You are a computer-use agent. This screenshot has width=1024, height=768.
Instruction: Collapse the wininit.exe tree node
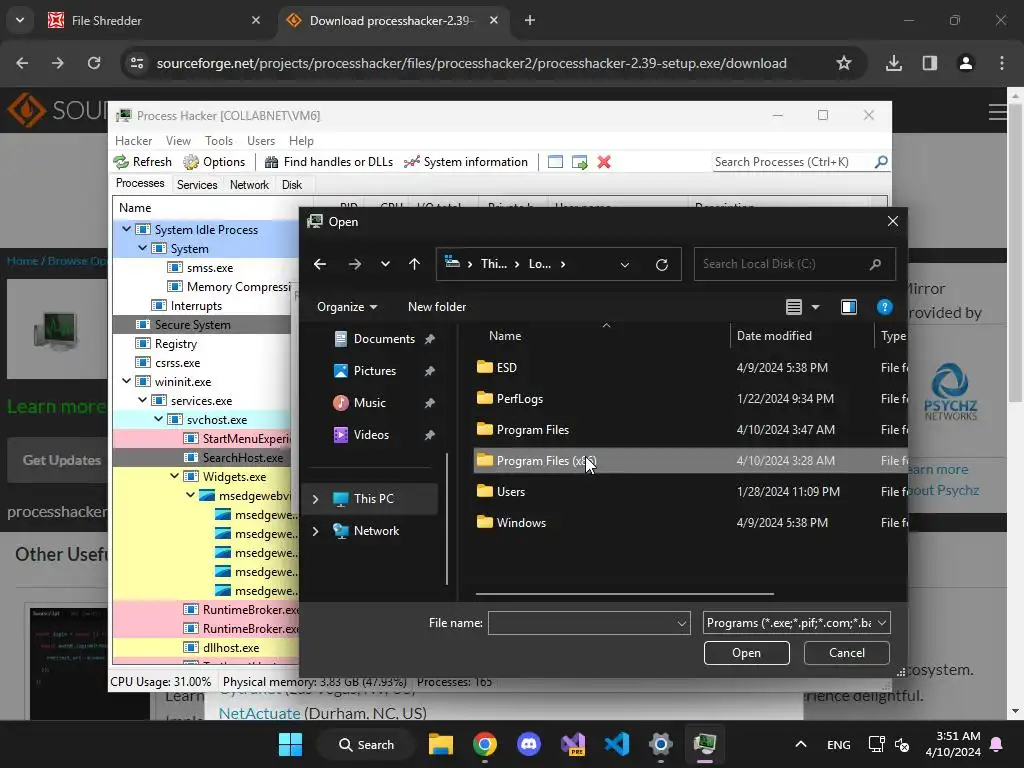127,381
